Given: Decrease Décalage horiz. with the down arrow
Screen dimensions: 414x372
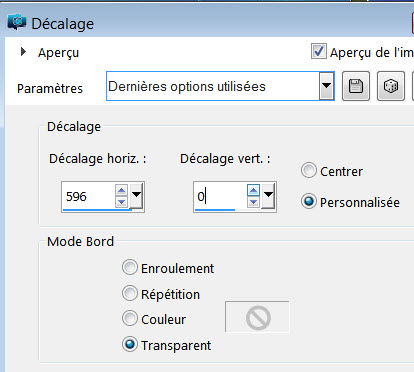Looking at the screenshot, I should point(121,202).
